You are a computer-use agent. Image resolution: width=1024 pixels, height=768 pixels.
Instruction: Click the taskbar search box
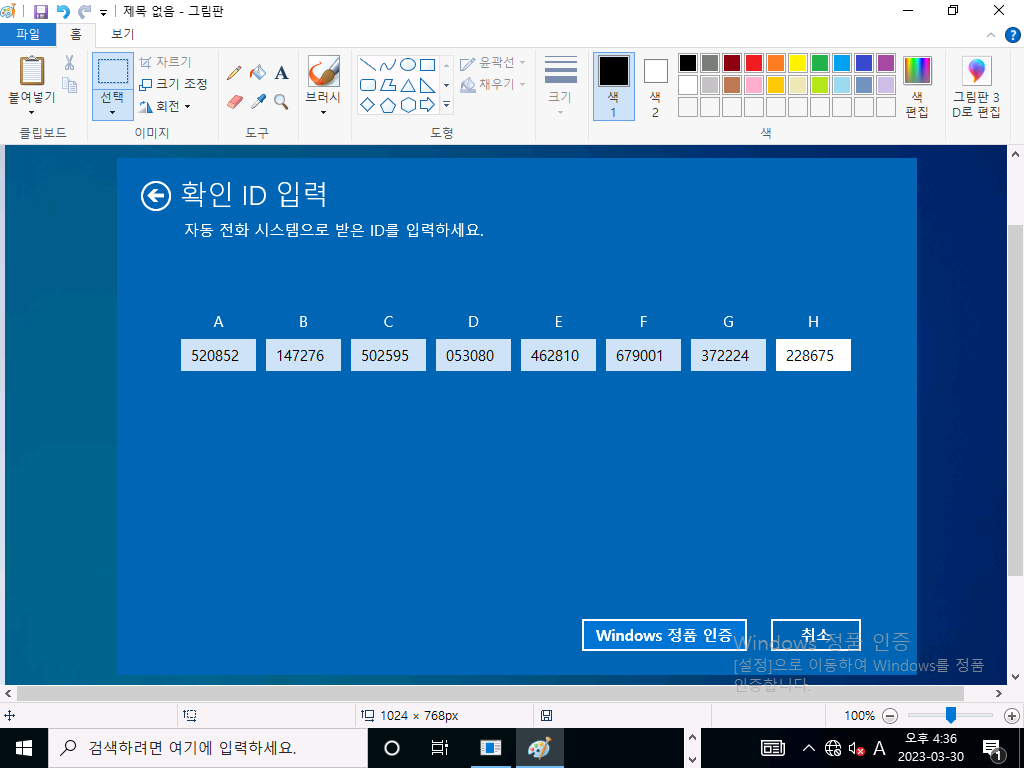pyautogui.click(x=208, y=748)
